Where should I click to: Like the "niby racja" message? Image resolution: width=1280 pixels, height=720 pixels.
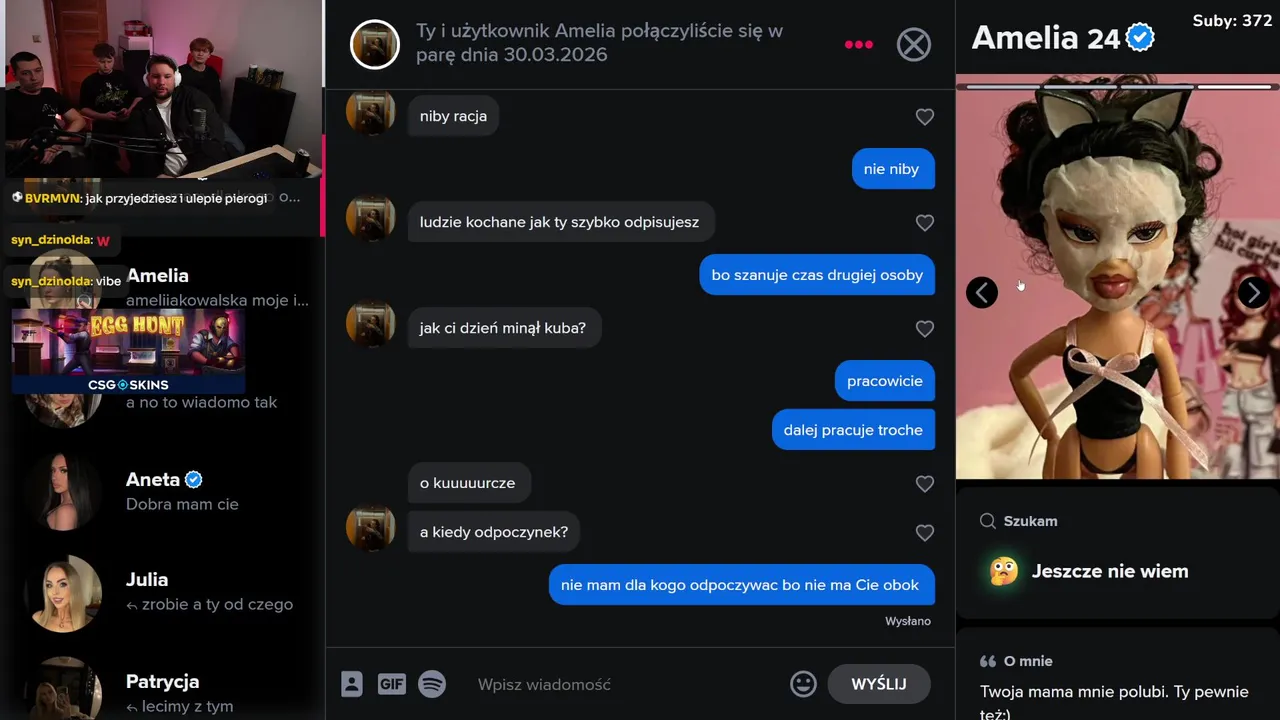(x=925, y=117)
